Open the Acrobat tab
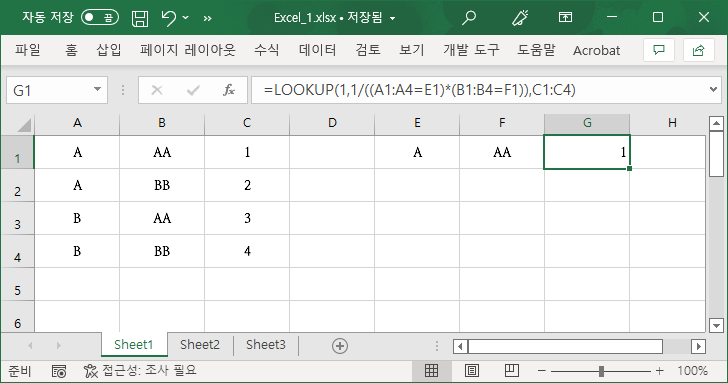Viewport: 728px width, 383px height. pyautogui.click(x=596, y=50)
